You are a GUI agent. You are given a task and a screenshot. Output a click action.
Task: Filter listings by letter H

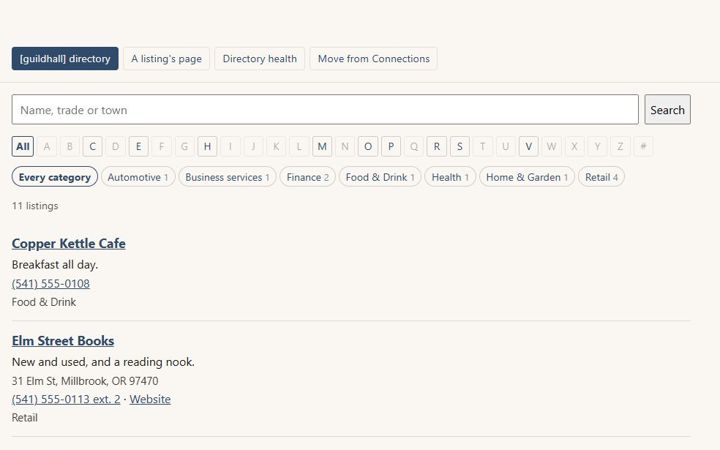pos(207,146)
